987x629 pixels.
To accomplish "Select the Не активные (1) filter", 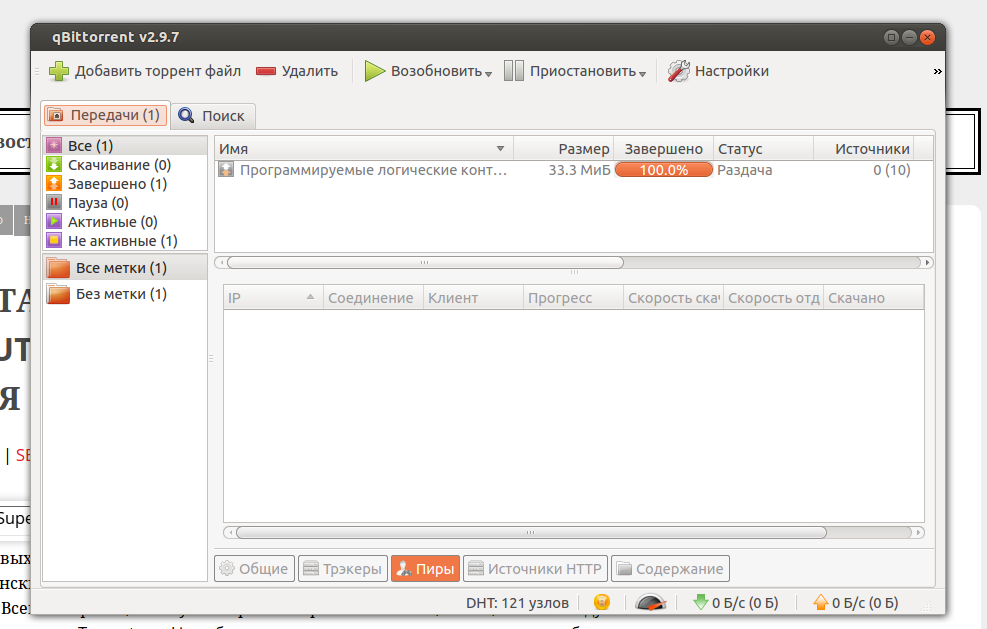I will (125, 241).
